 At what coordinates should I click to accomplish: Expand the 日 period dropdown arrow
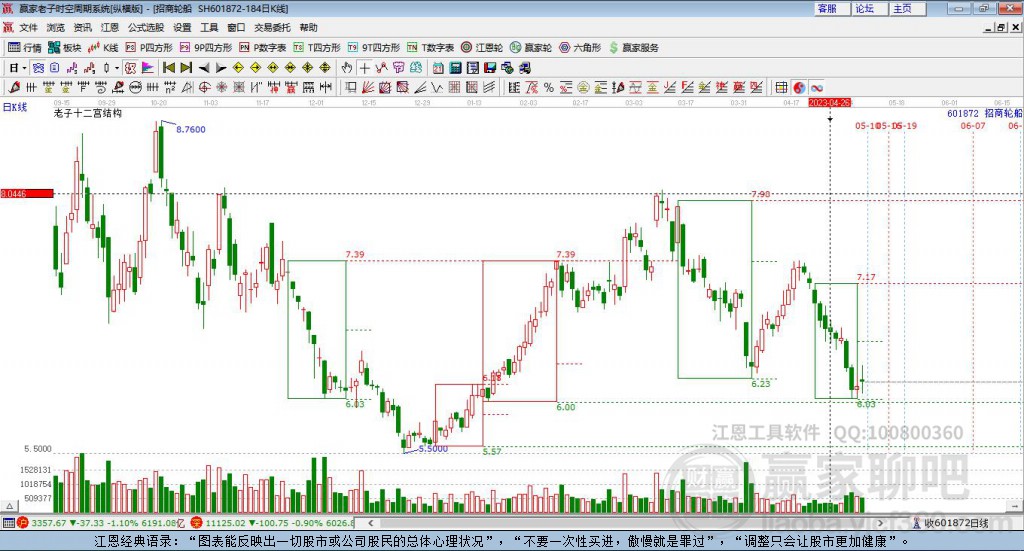24,68
